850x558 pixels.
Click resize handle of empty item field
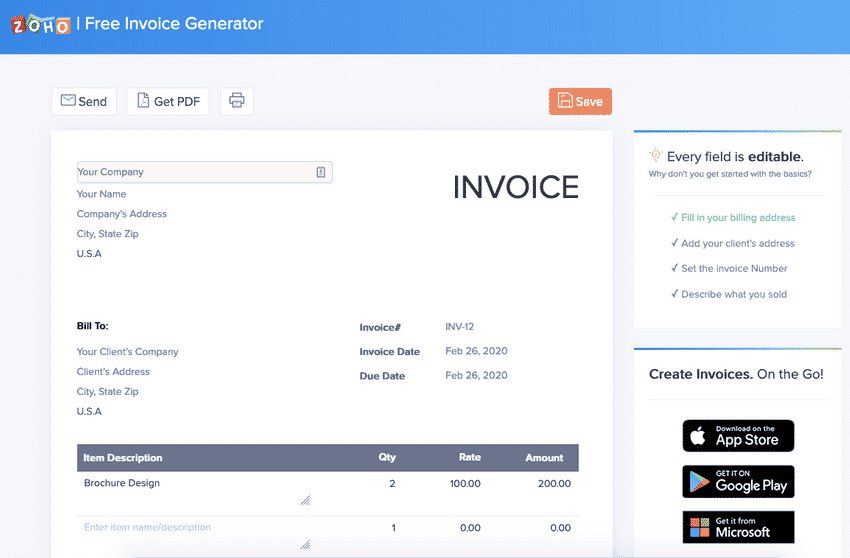coord(306,544)
